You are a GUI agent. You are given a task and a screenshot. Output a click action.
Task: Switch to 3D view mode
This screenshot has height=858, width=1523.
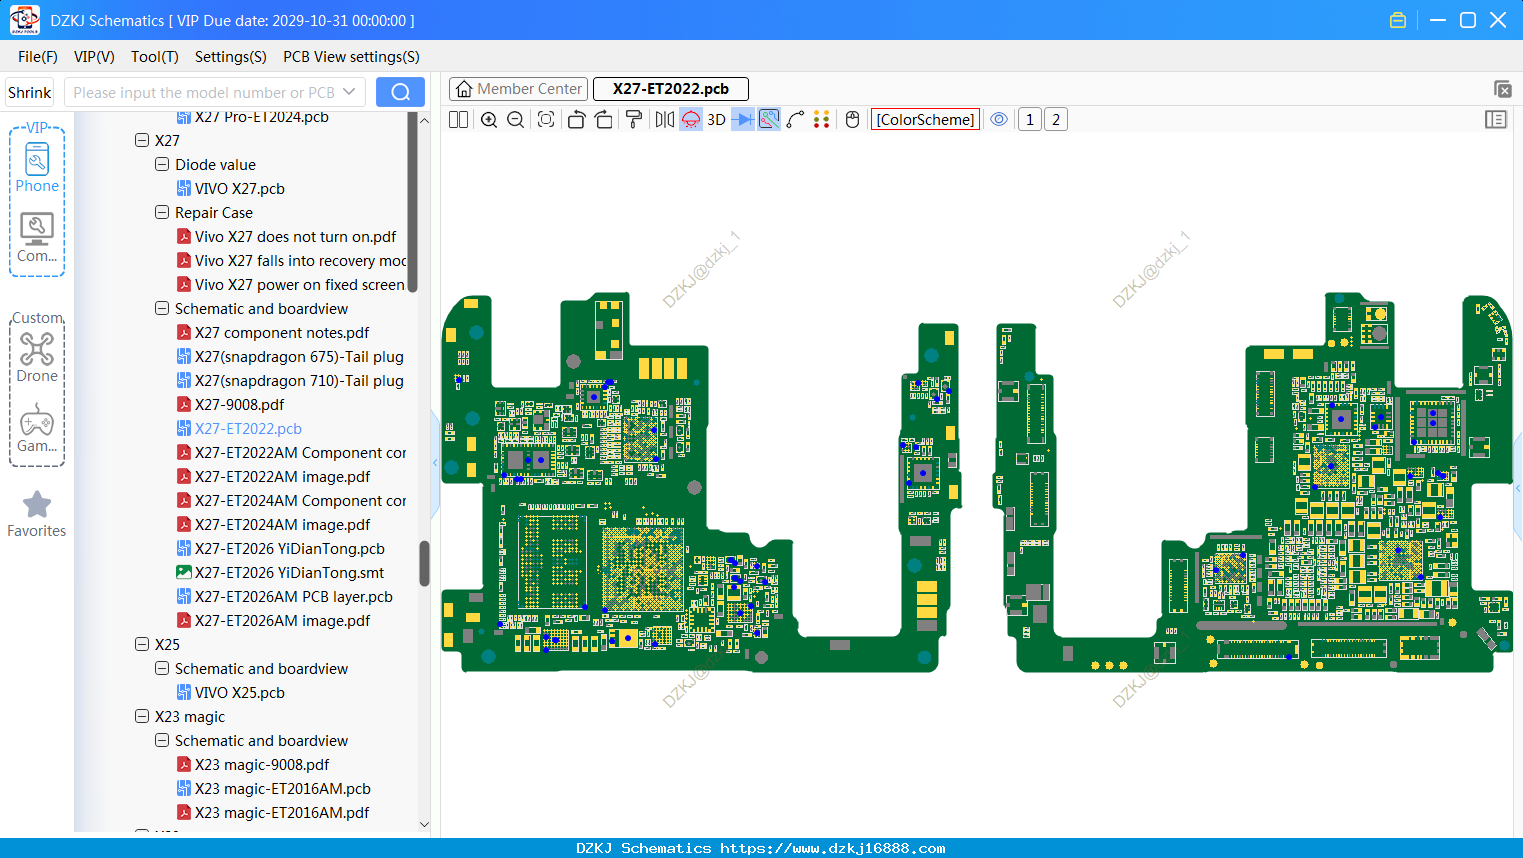[716, 120]
